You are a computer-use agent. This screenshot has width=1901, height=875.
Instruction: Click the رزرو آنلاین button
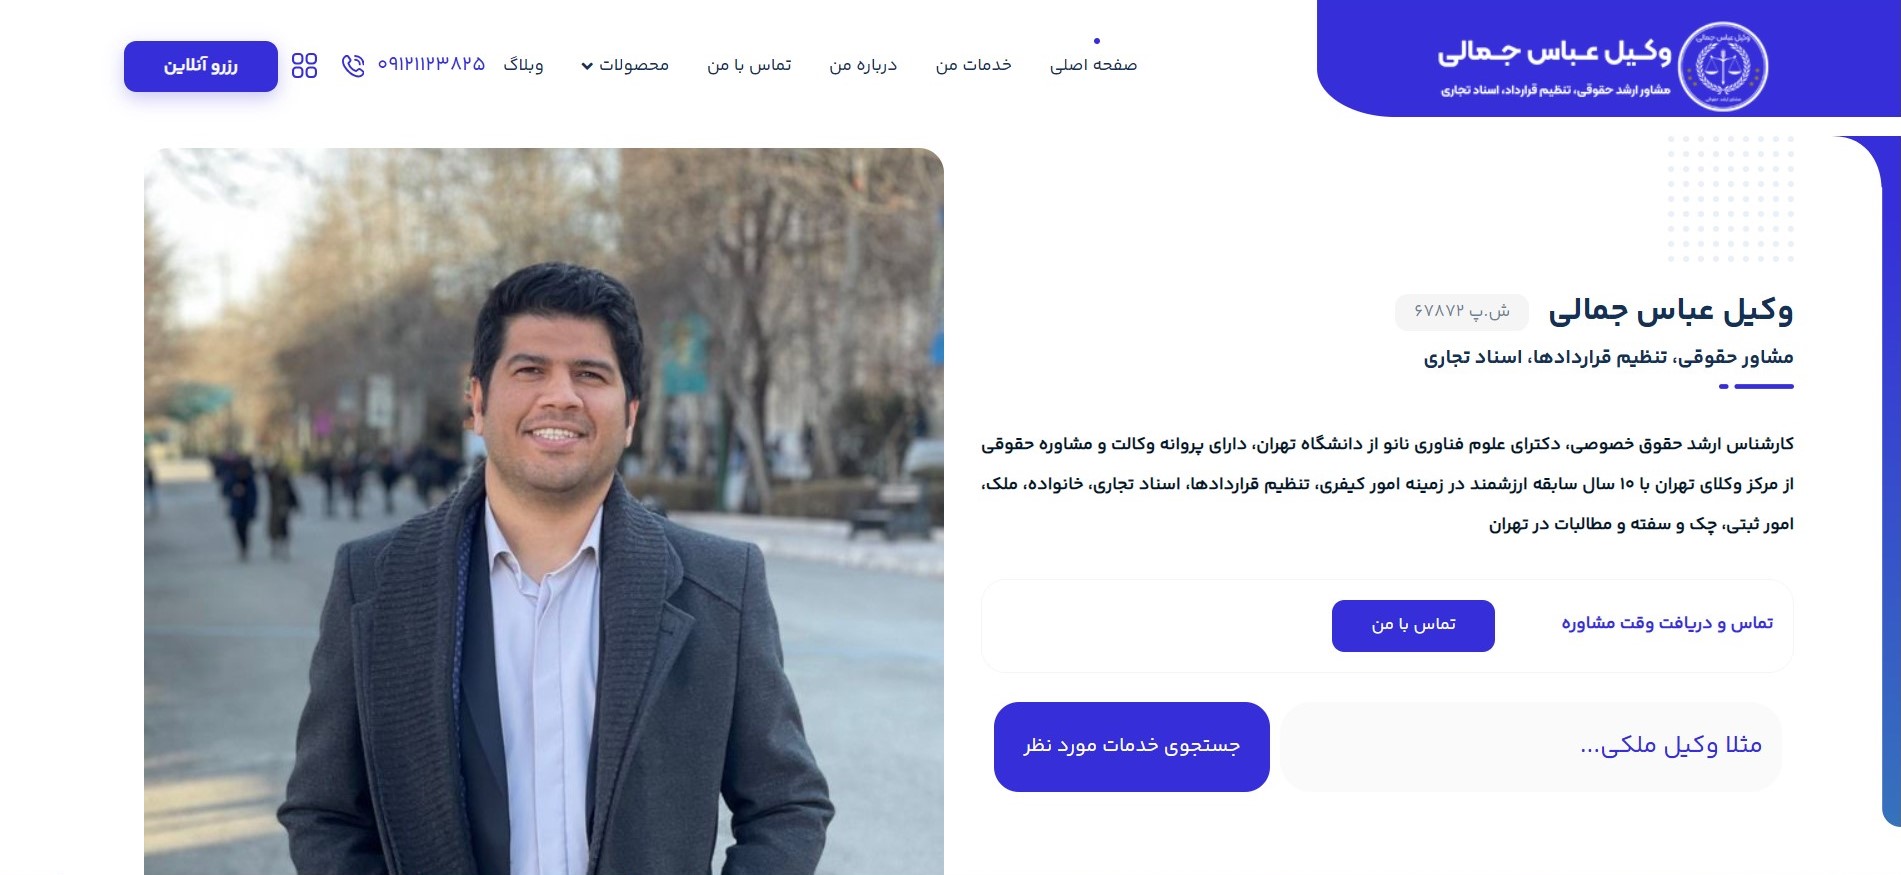201,66
